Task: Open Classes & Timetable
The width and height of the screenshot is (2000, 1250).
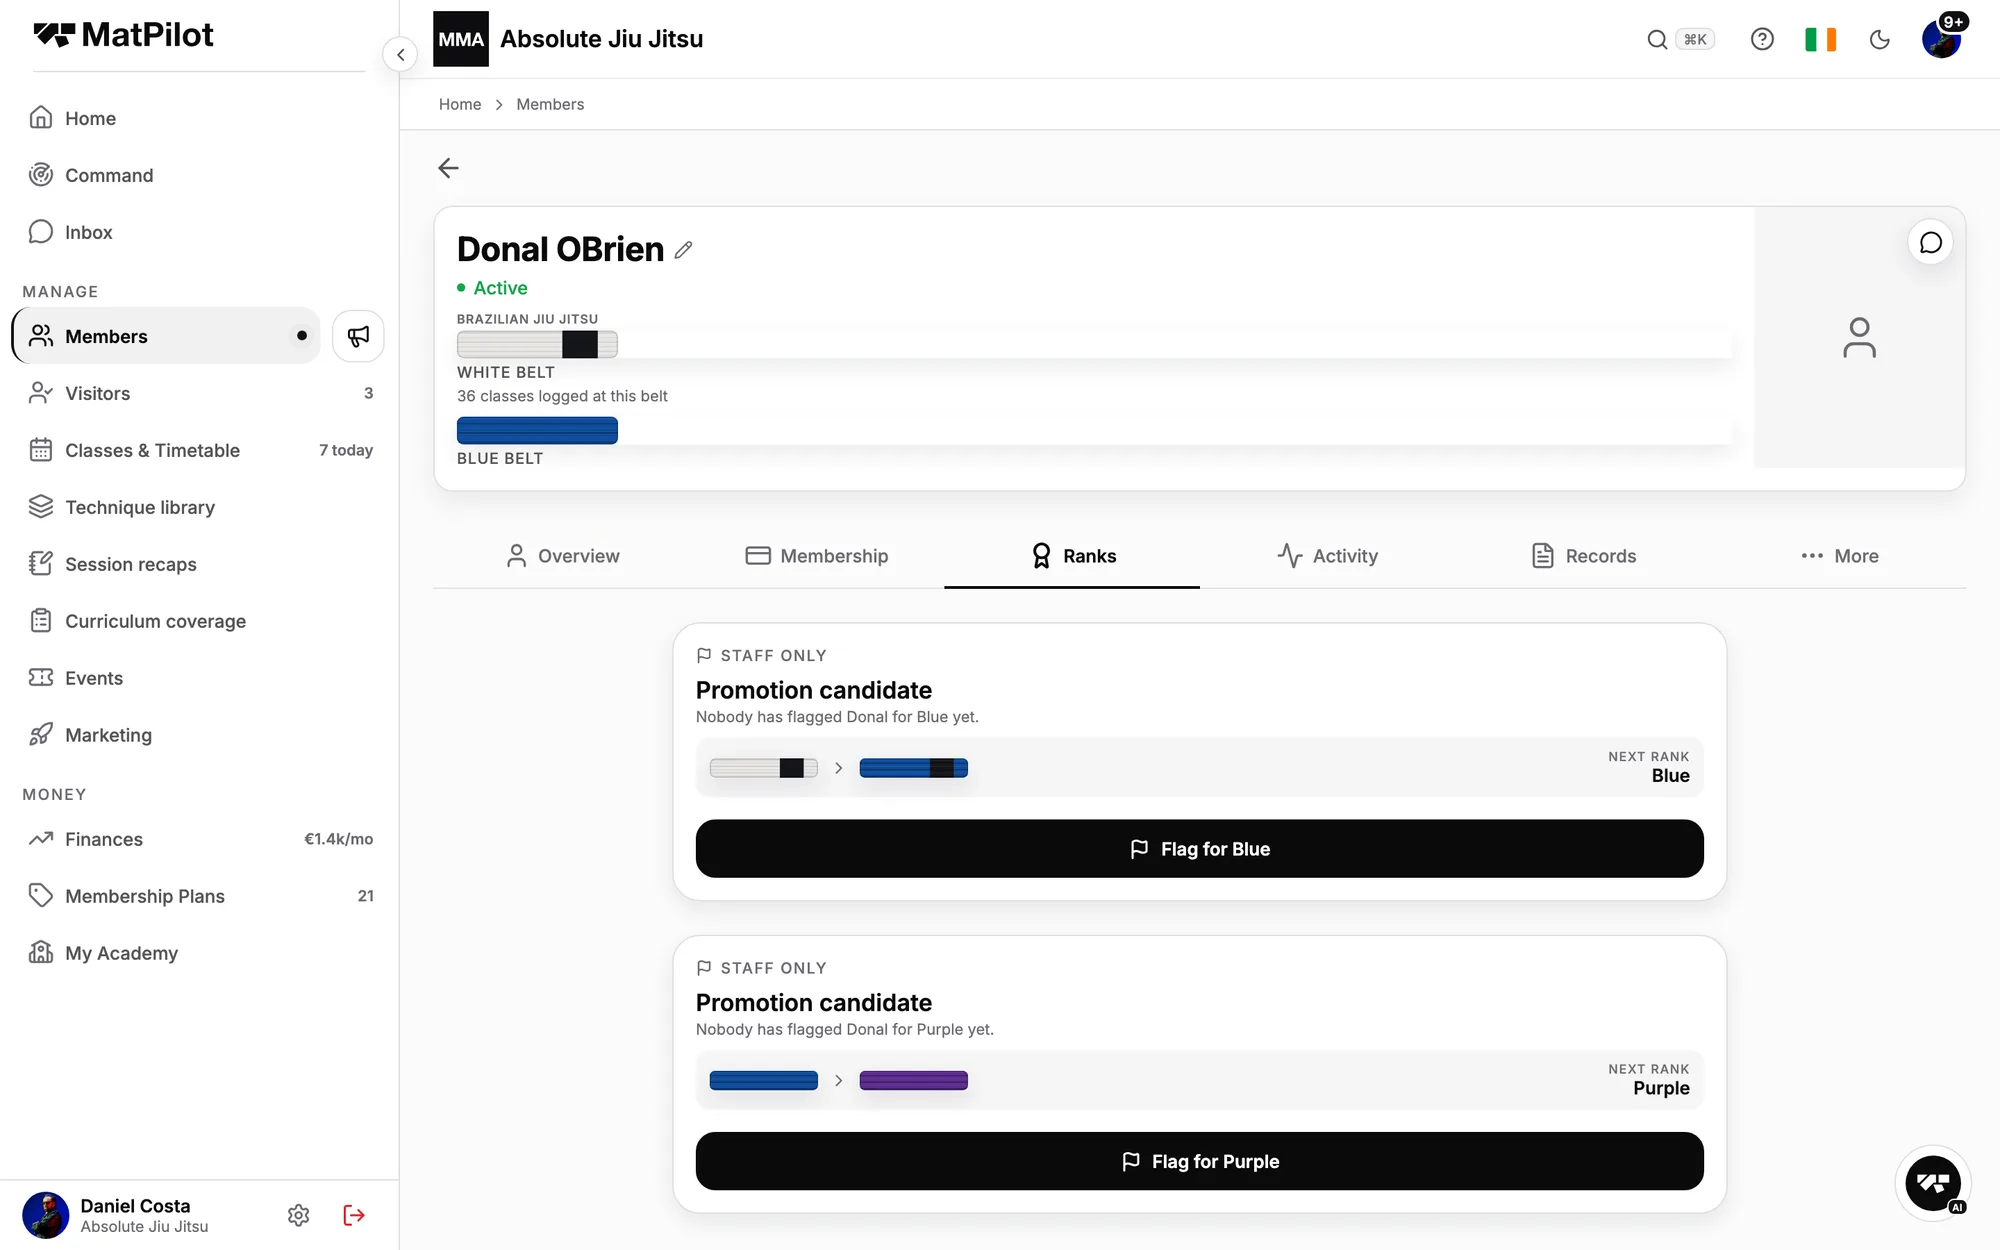Action: [200, 450]
